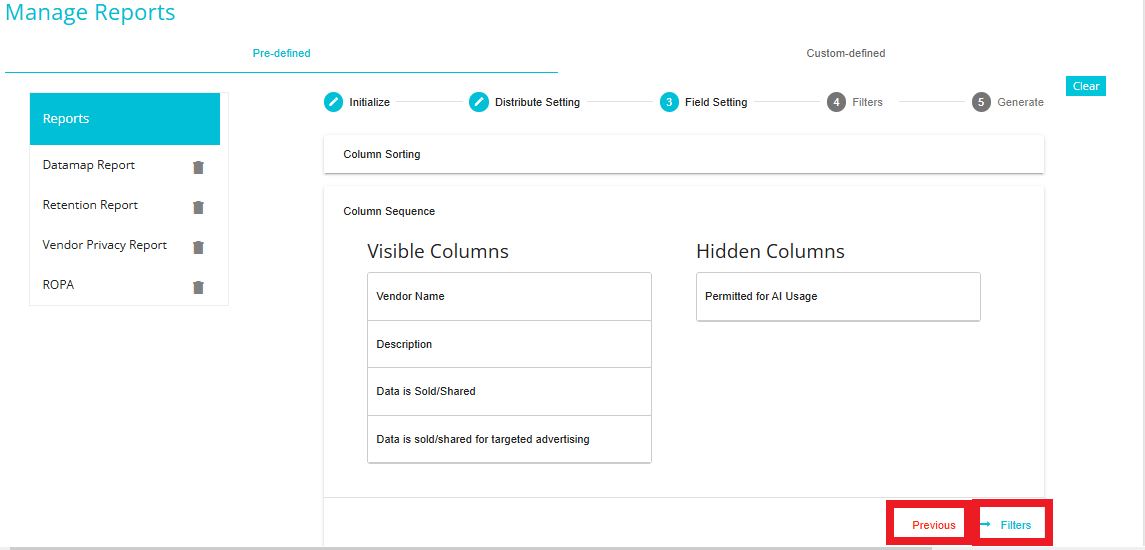Remove Vendor Privacy Report via trash icon
The width and height of the screenshot is (1145, 550).
(x=198, y=247)
